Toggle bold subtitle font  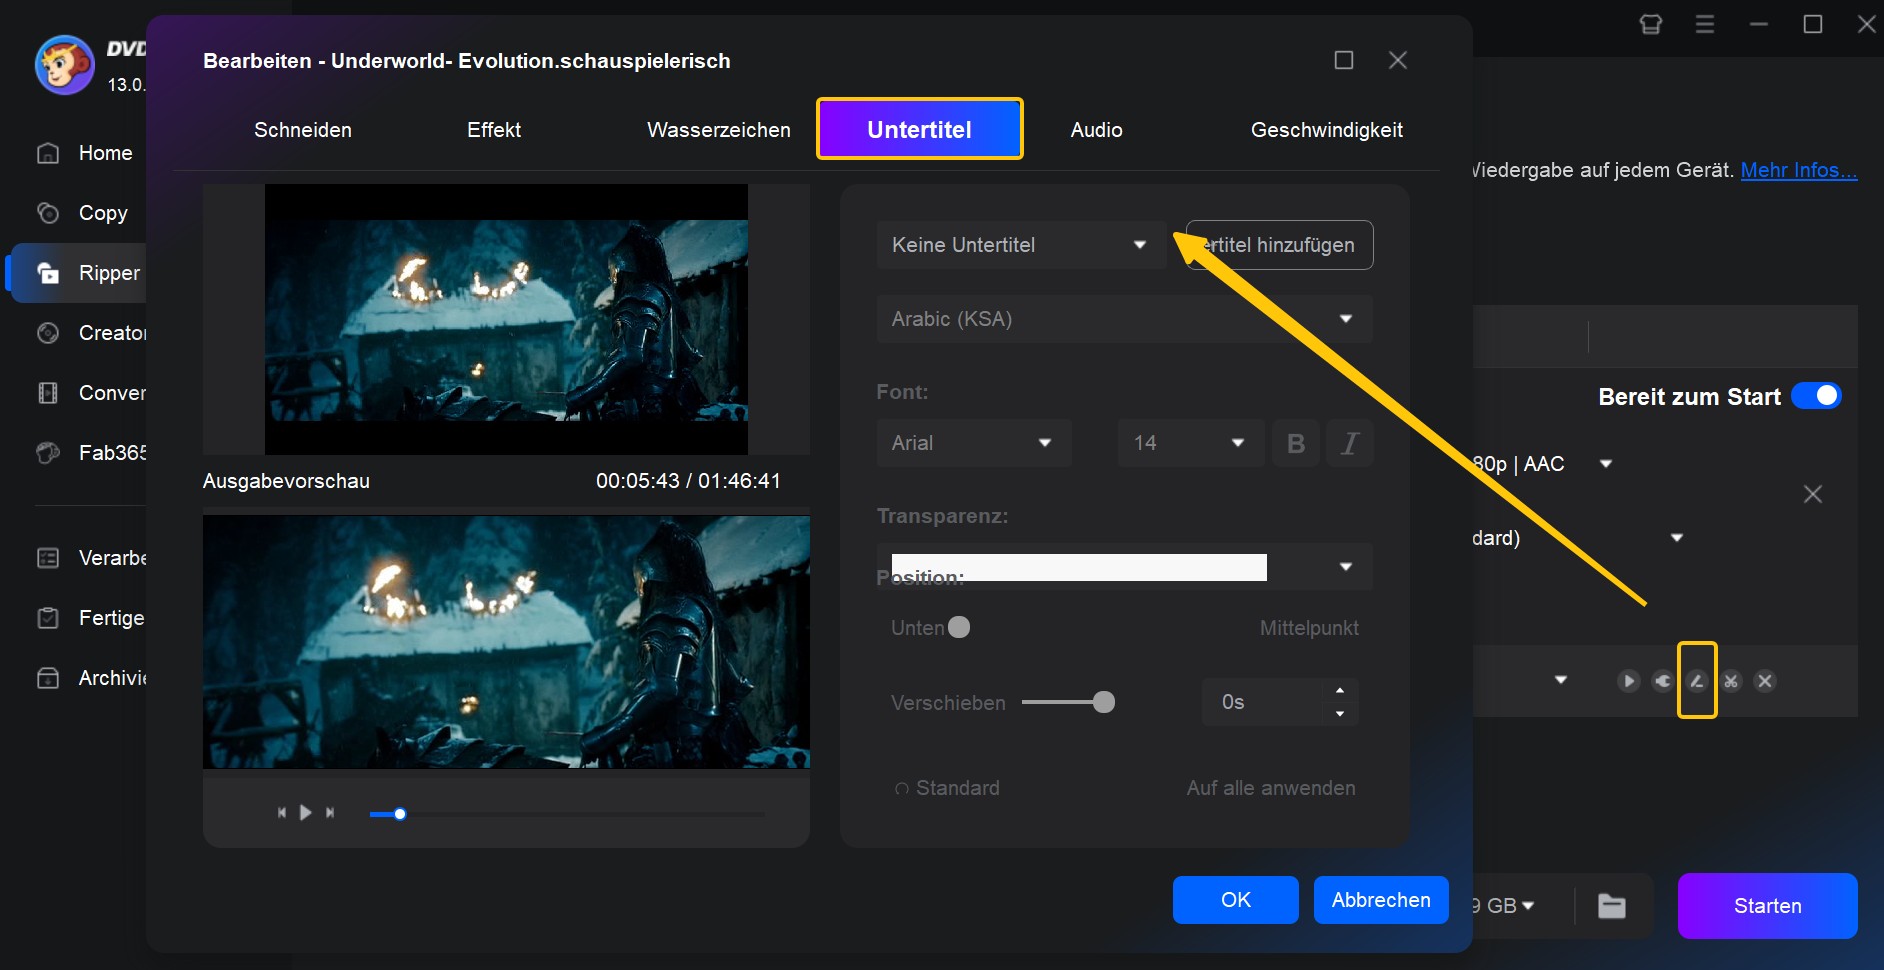[1296, 443]
